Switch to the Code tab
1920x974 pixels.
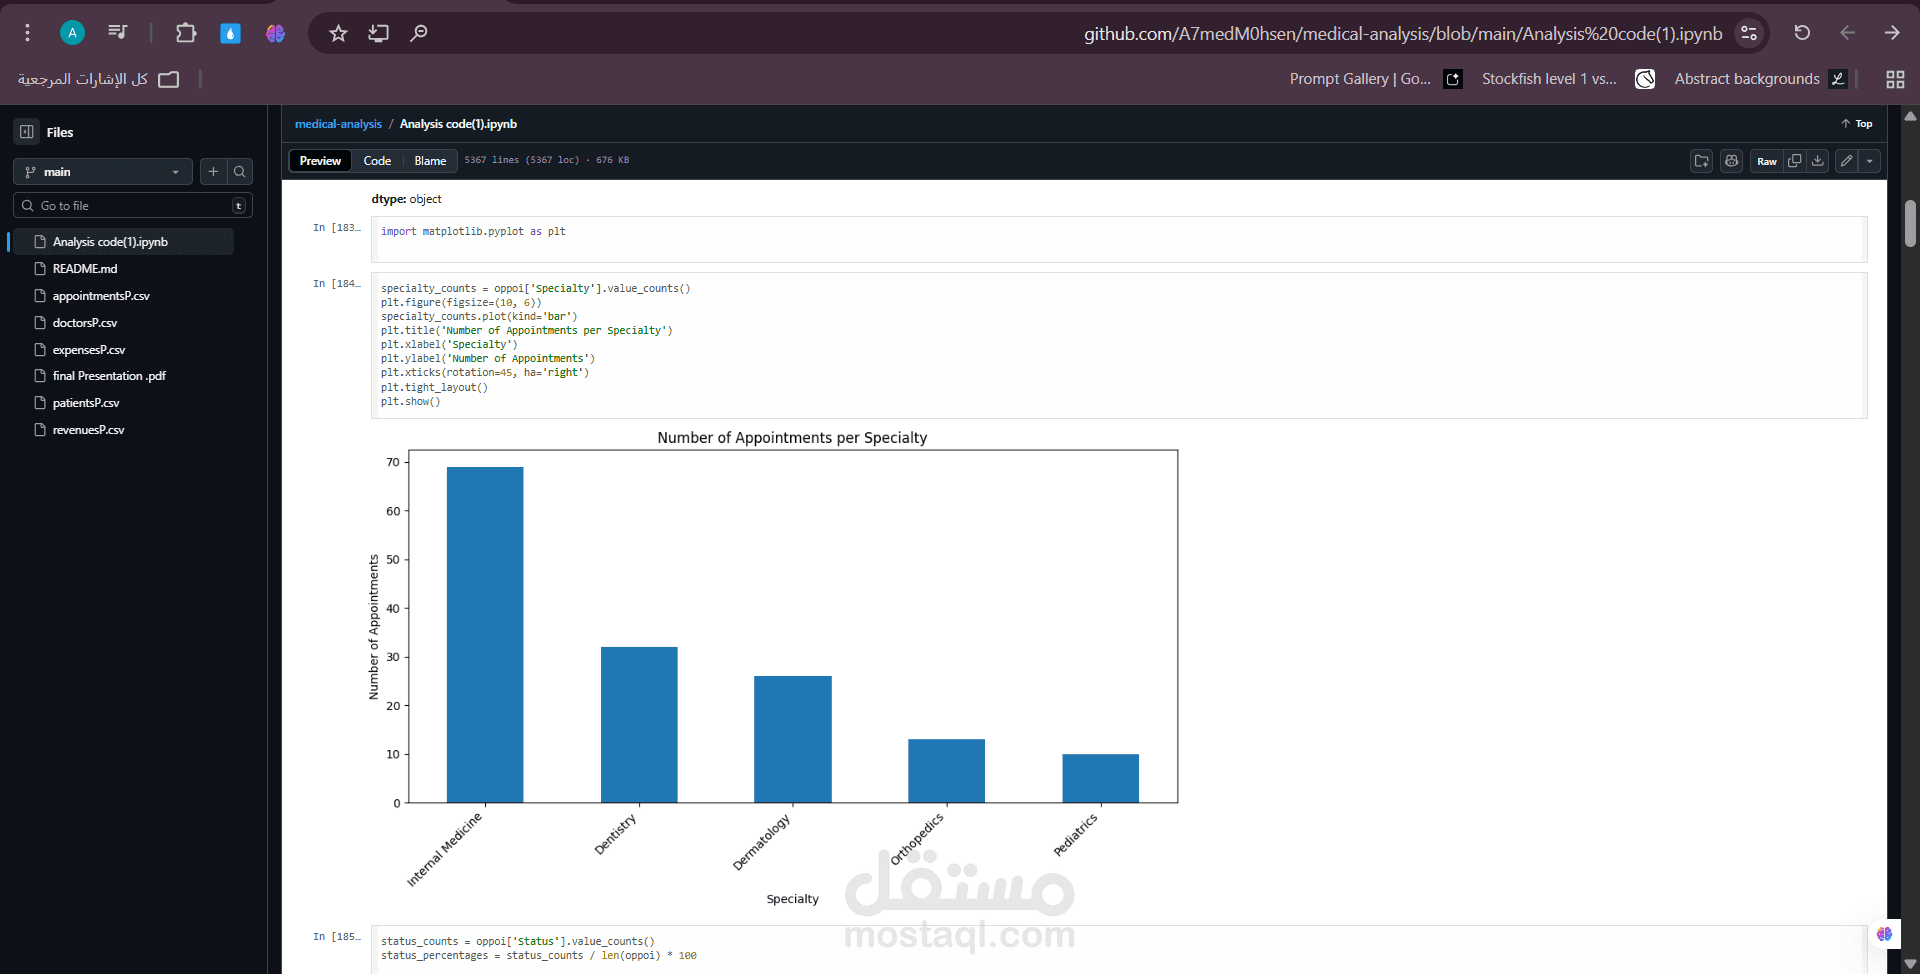point(377,161)
